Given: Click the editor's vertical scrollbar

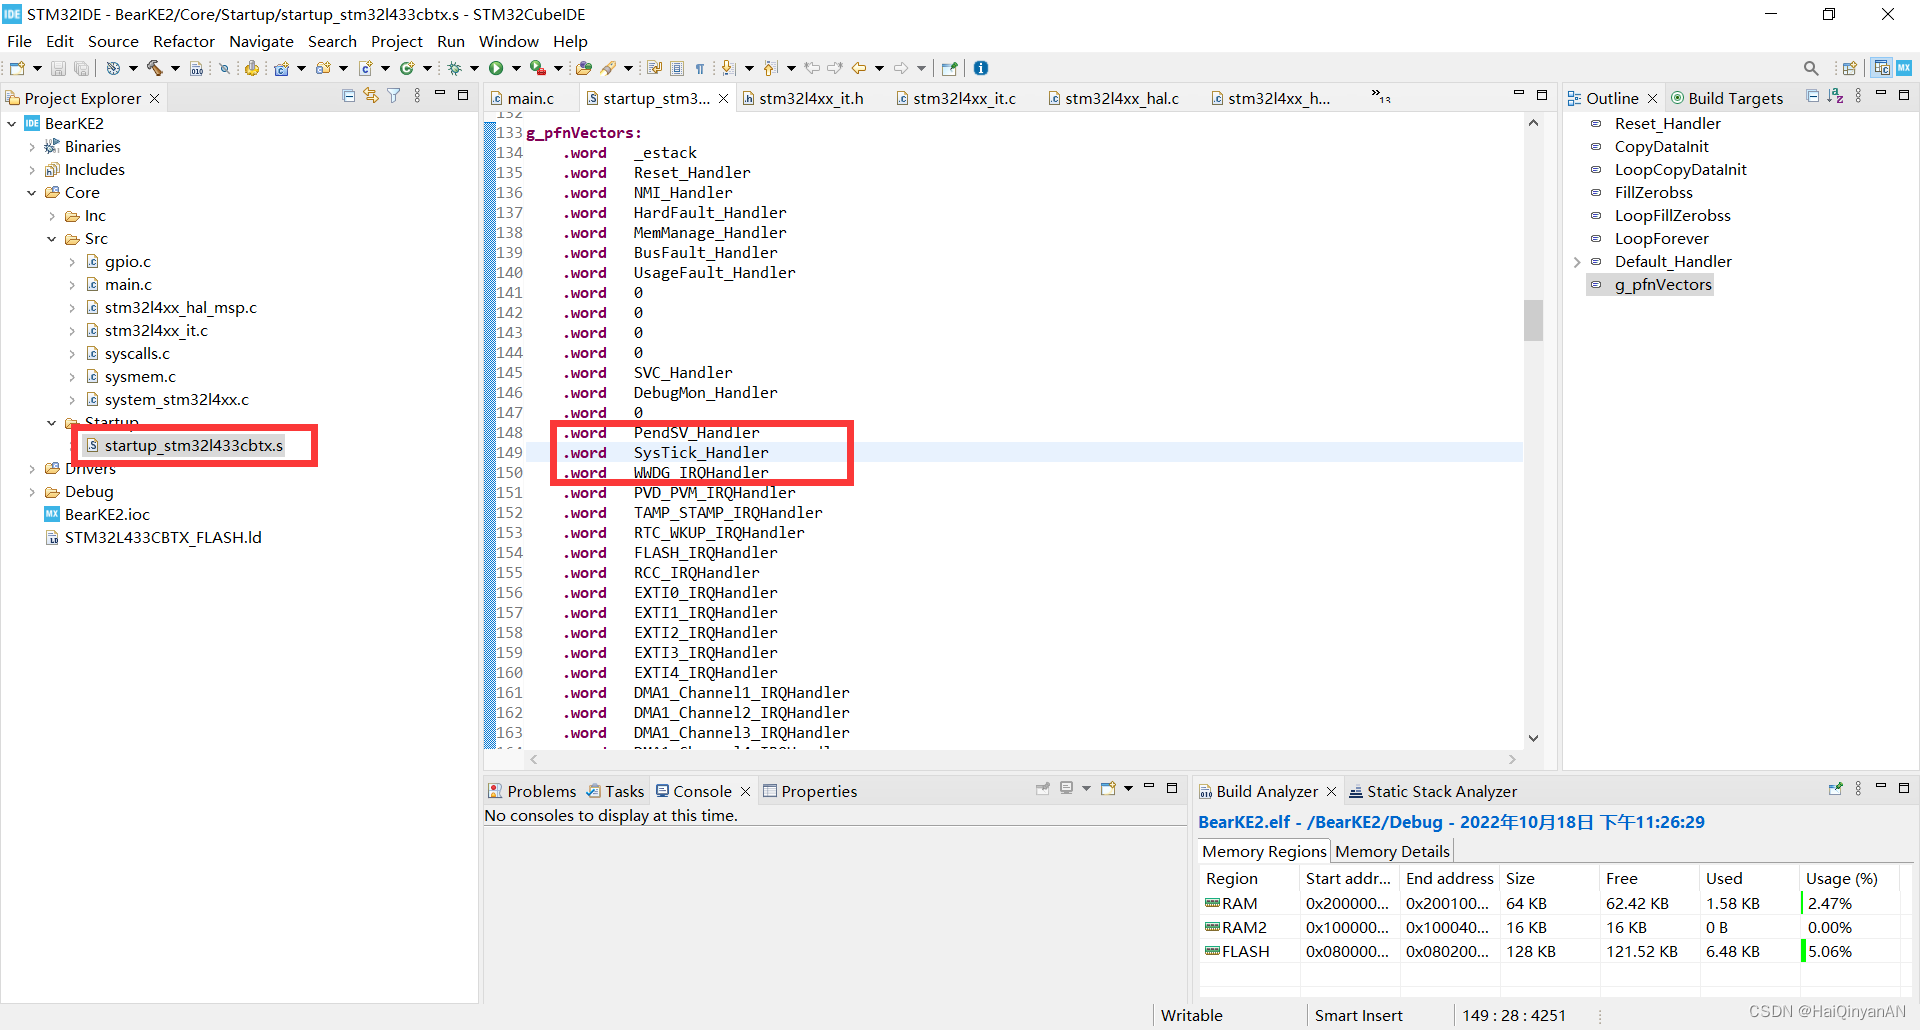Looking at the screenshot, I should (x=1533, y=320).
